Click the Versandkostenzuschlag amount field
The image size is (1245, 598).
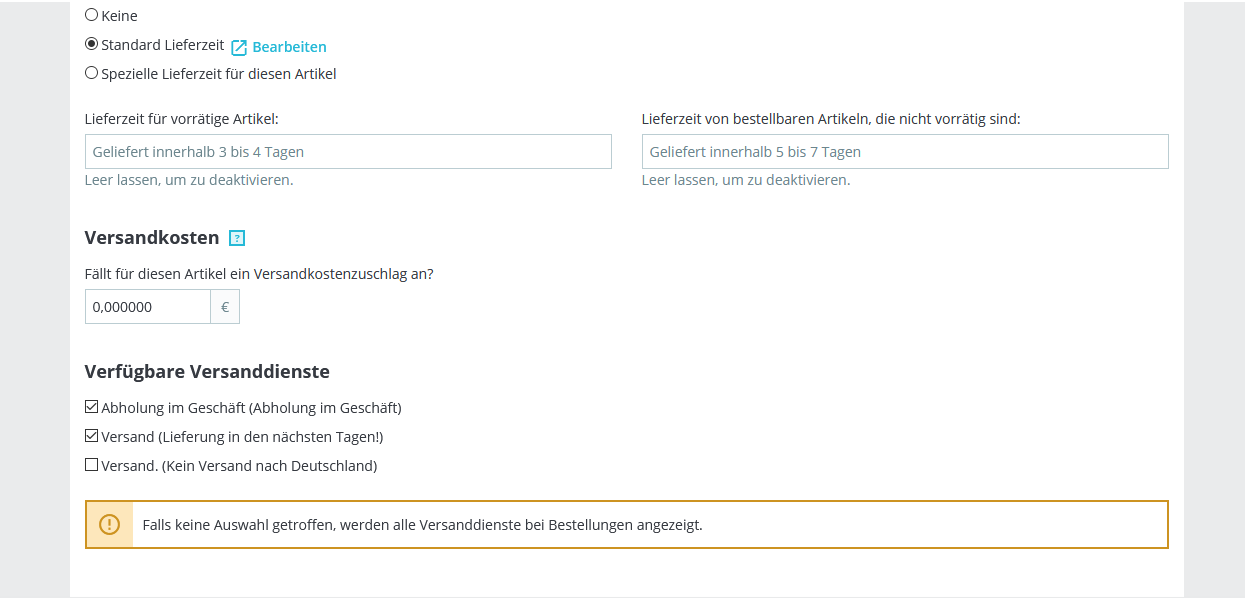point(147,307)
